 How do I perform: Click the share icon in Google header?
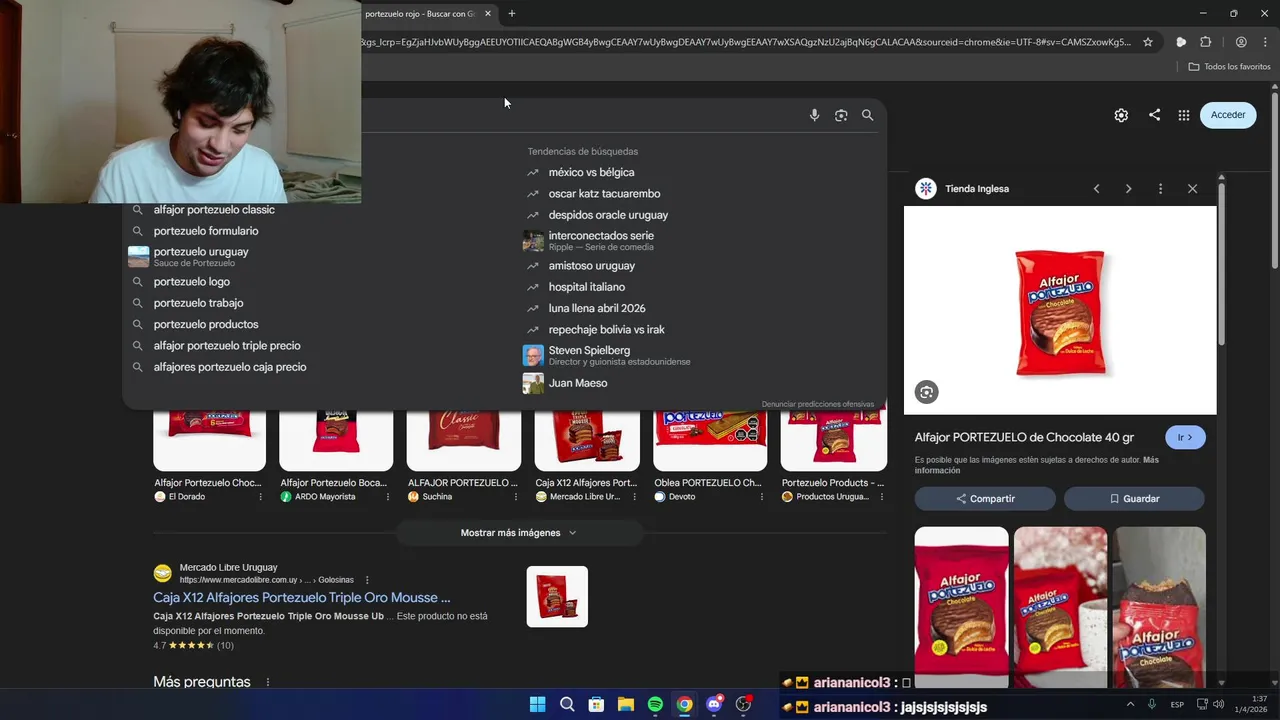pyautogui.click(x=1154, y=115)
